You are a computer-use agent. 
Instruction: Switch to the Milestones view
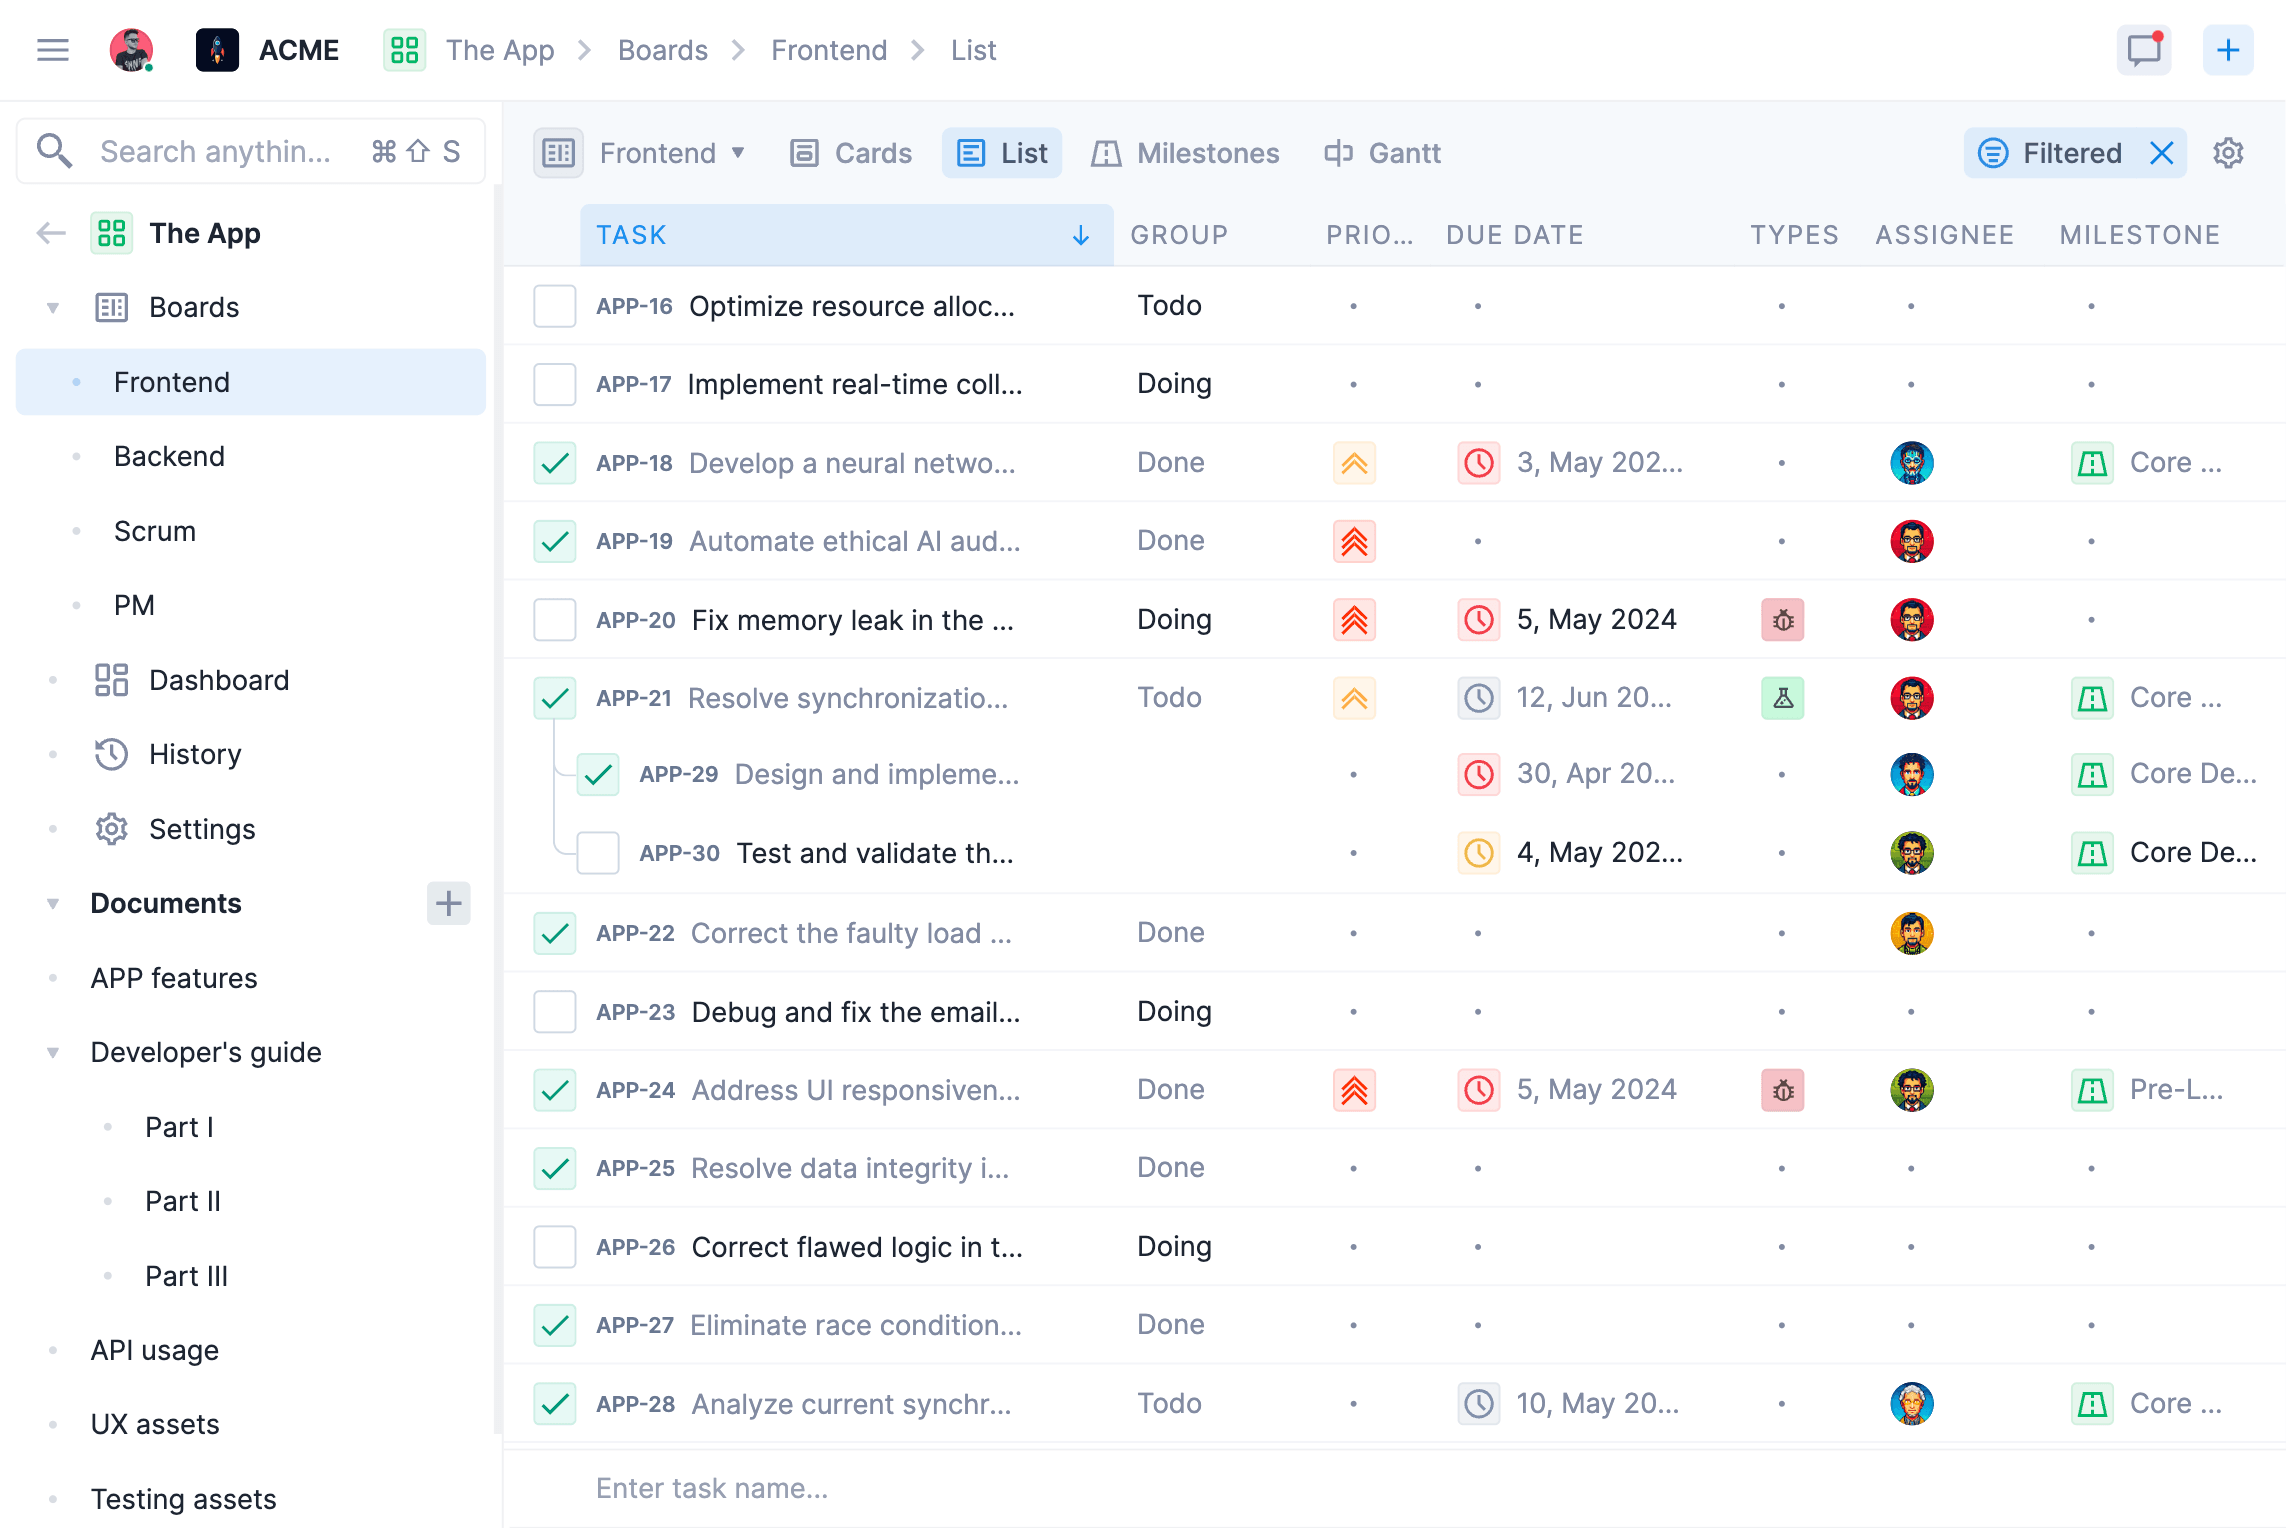(x=1186, y=152)
